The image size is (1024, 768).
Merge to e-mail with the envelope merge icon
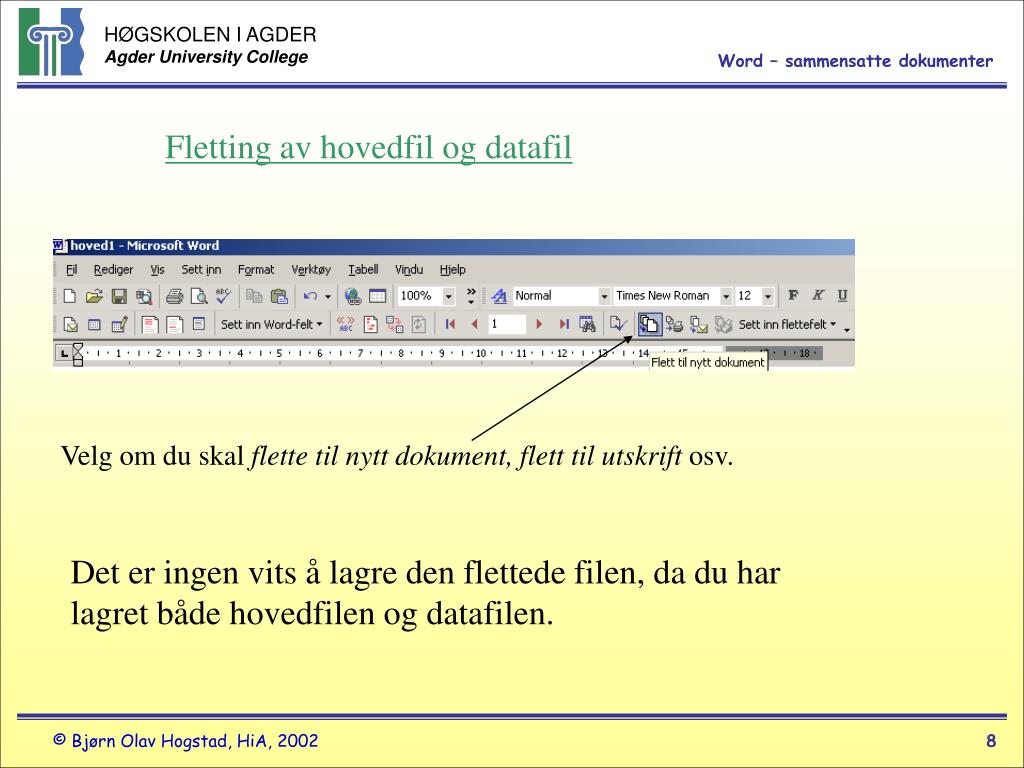[x=699, y=324]
